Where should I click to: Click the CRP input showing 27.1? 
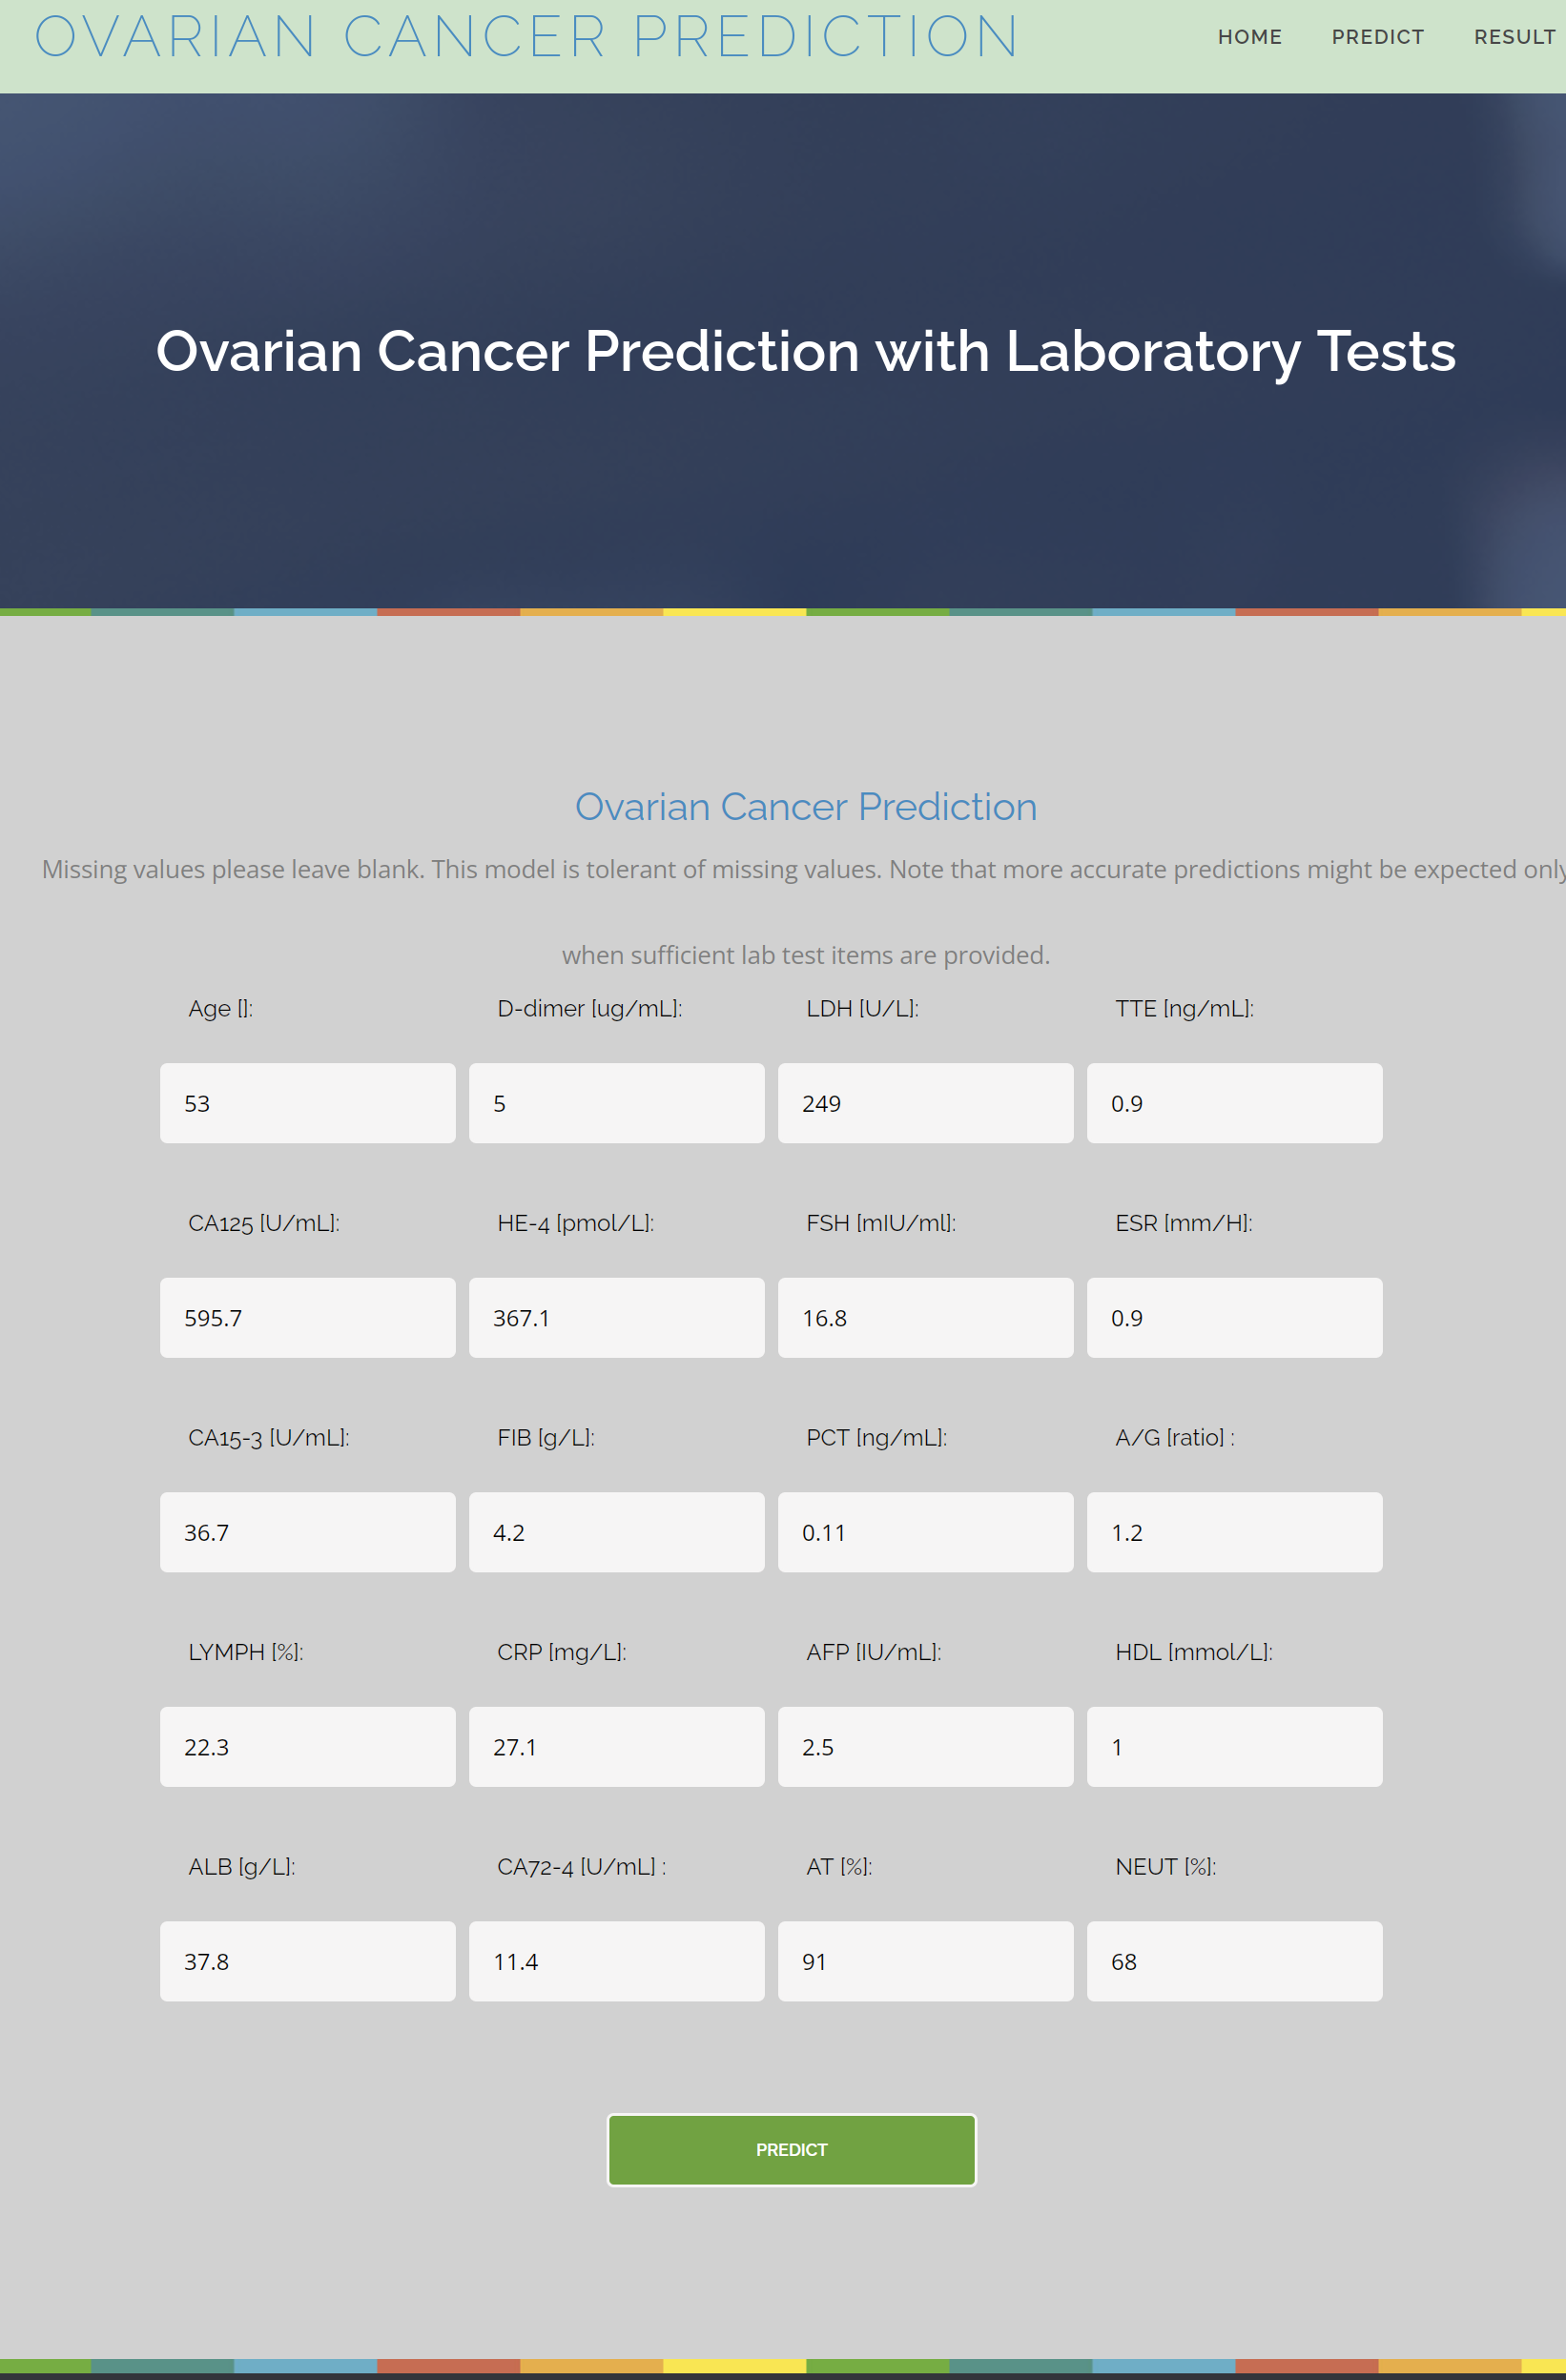(x=616, y=1746)
